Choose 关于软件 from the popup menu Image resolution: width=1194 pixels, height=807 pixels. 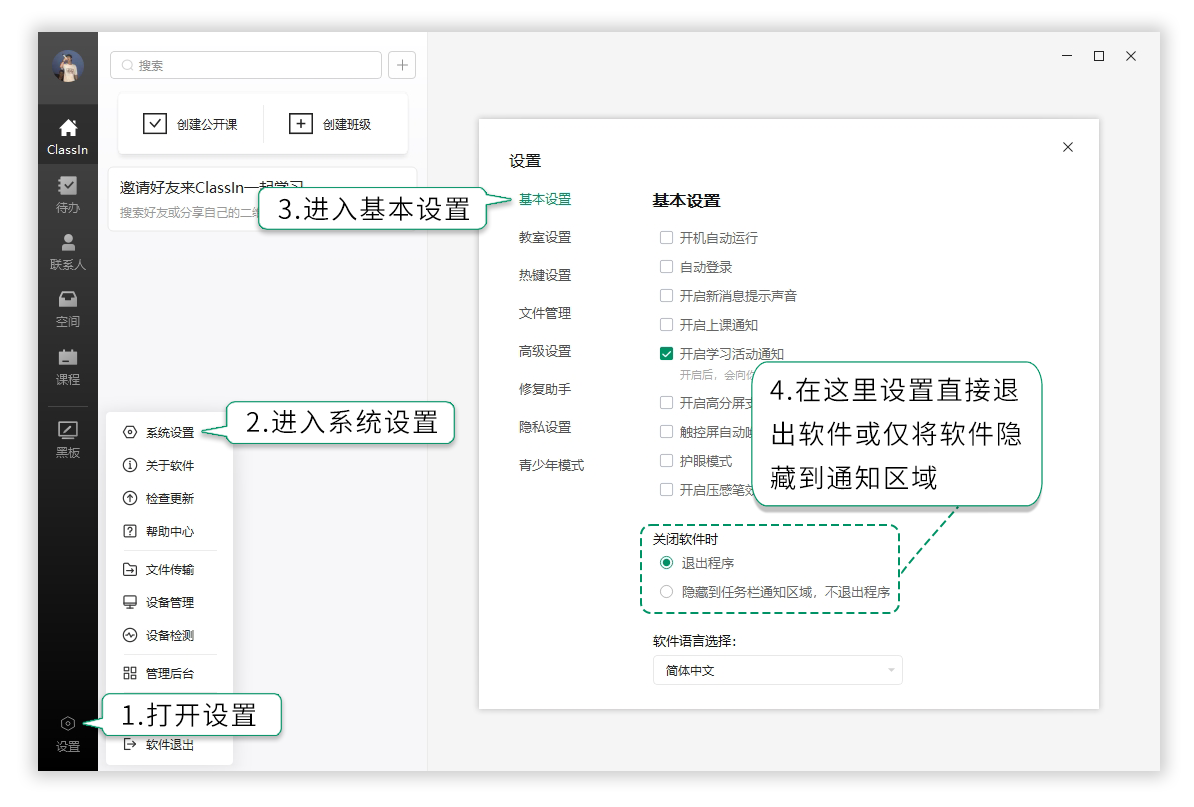pos(169,465)
